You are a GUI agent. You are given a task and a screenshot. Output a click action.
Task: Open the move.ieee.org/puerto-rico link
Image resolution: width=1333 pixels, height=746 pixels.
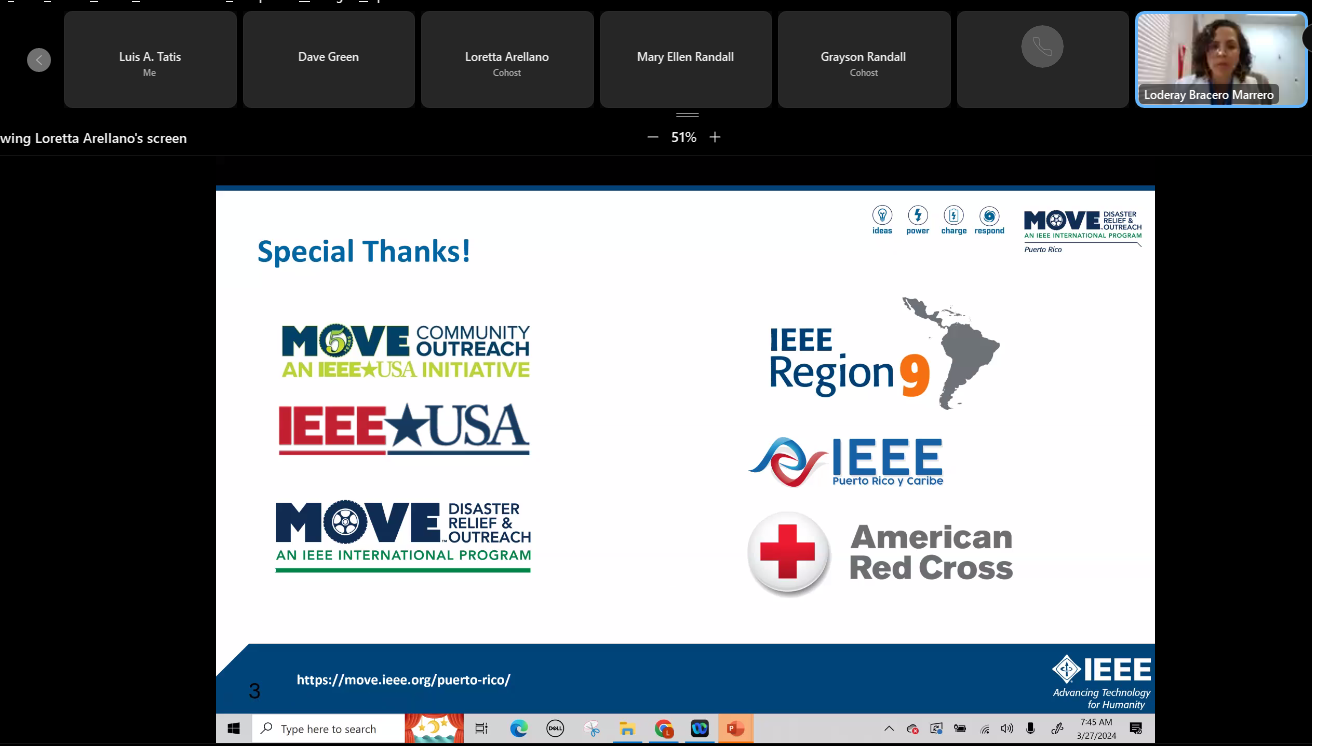(403, 680)
